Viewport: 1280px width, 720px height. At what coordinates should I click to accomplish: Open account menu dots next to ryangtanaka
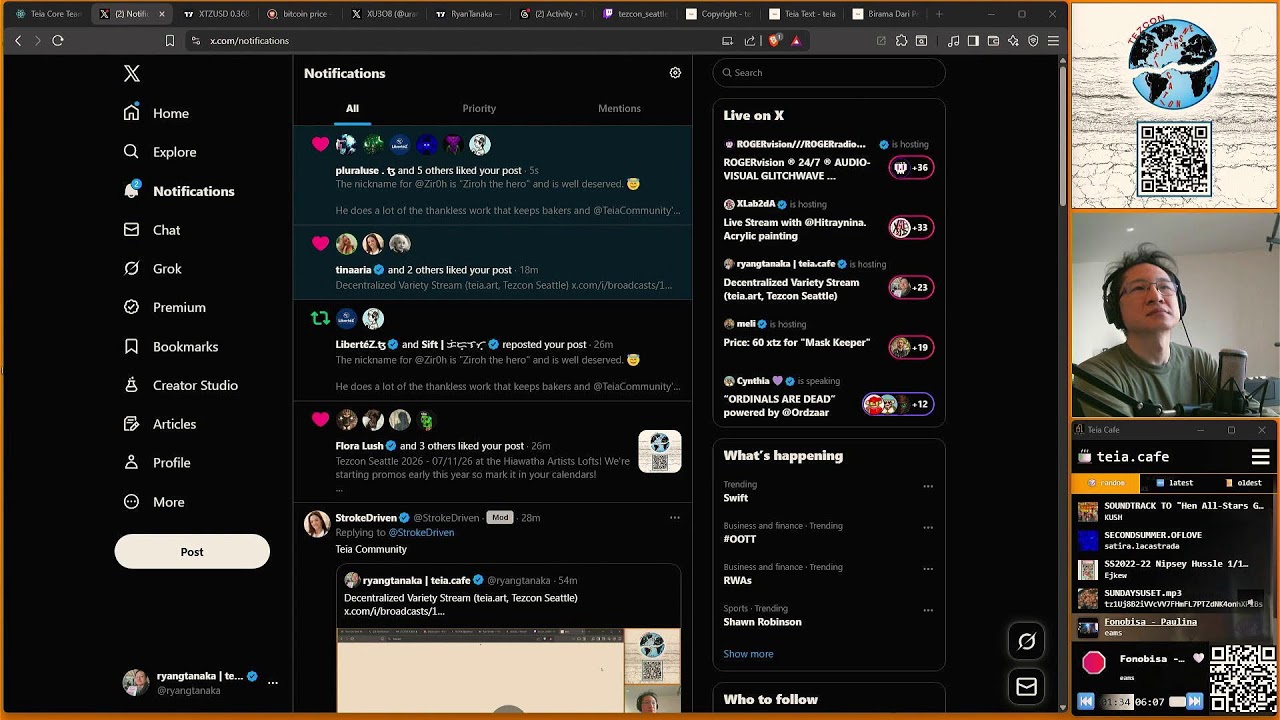tap(272, 683)
